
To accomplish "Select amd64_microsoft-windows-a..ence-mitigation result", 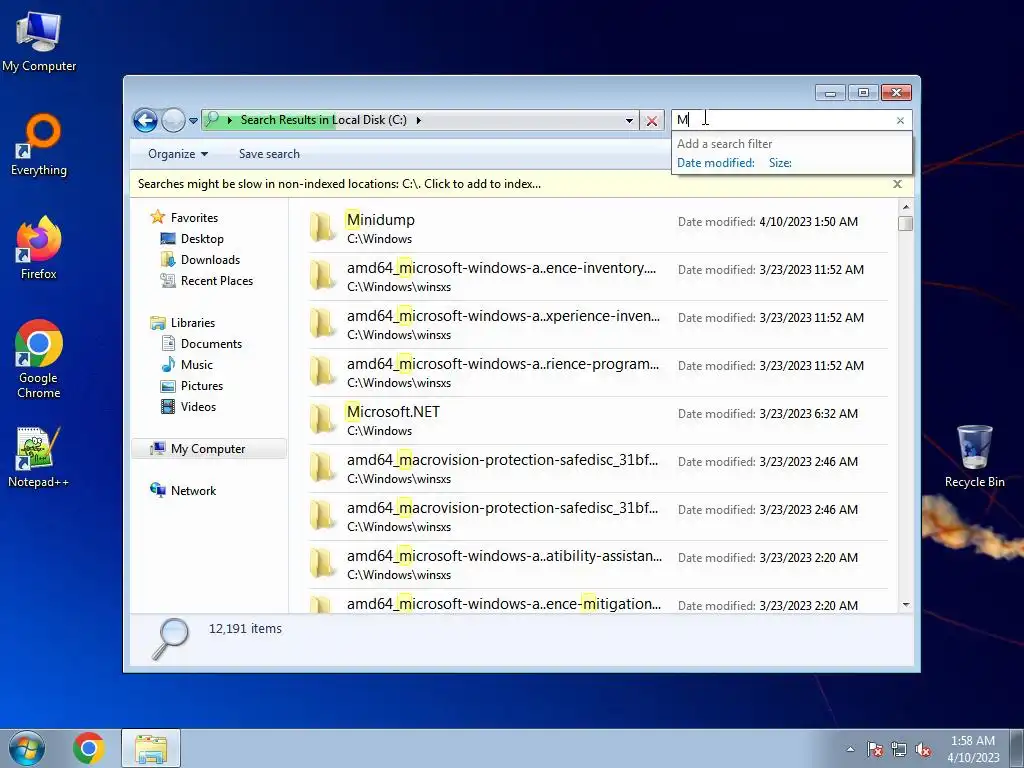I will [598, 602].
